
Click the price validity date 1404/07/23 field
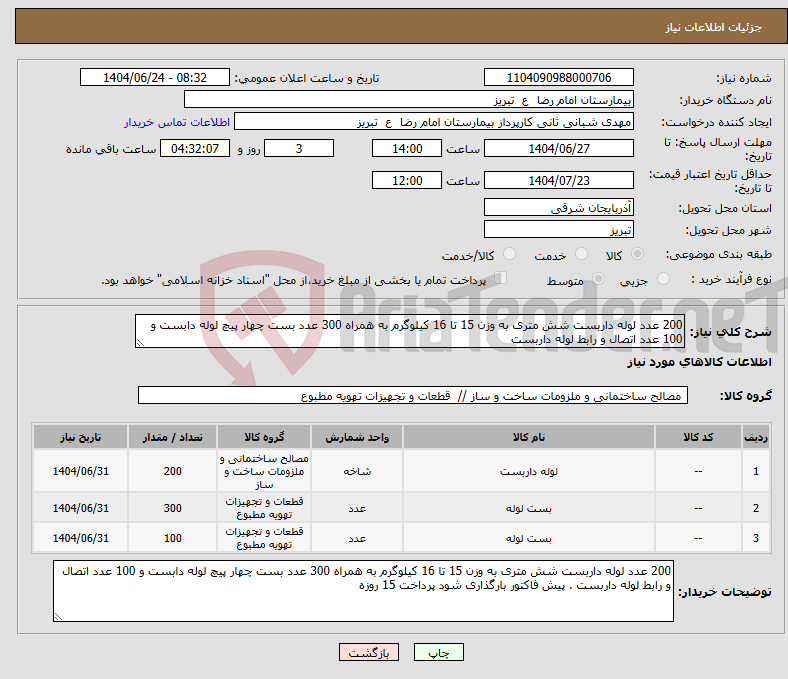[x=558, y=180]
